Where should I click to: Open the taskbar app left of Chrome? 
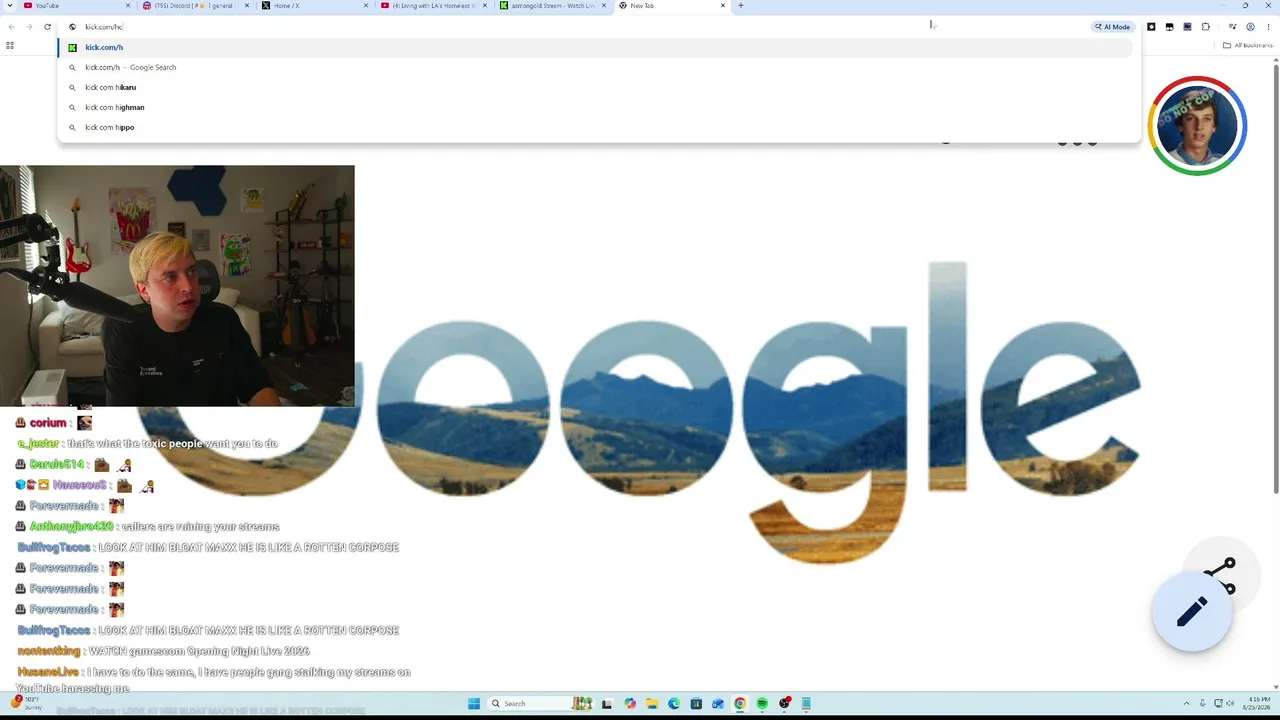point(718,703)
